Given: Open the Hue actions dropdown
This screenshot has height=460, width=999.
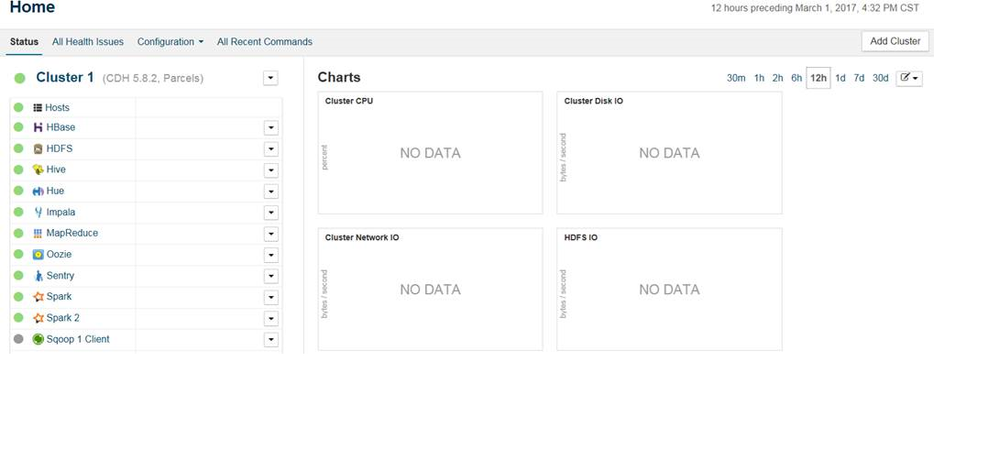Looking at the screenshot, I should 271,191.
